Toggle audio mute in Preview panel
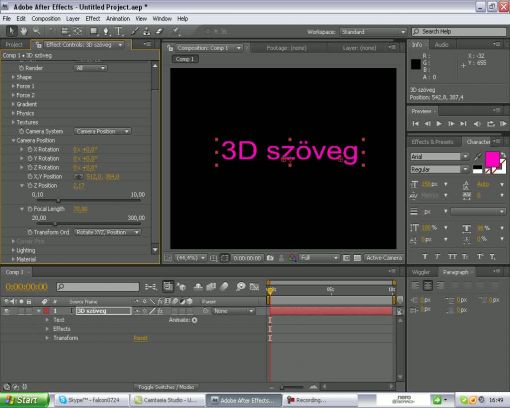 [x=477, y=124]
